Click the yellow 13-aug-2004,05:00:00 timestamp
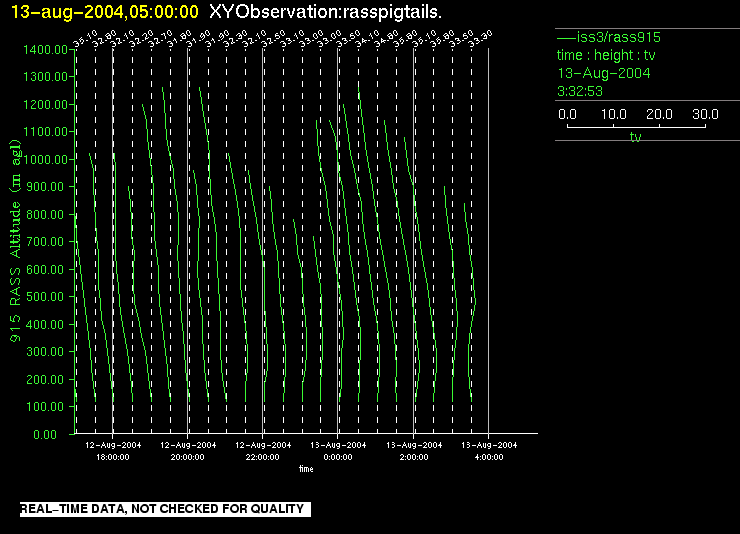 click(x=105, y=11)
